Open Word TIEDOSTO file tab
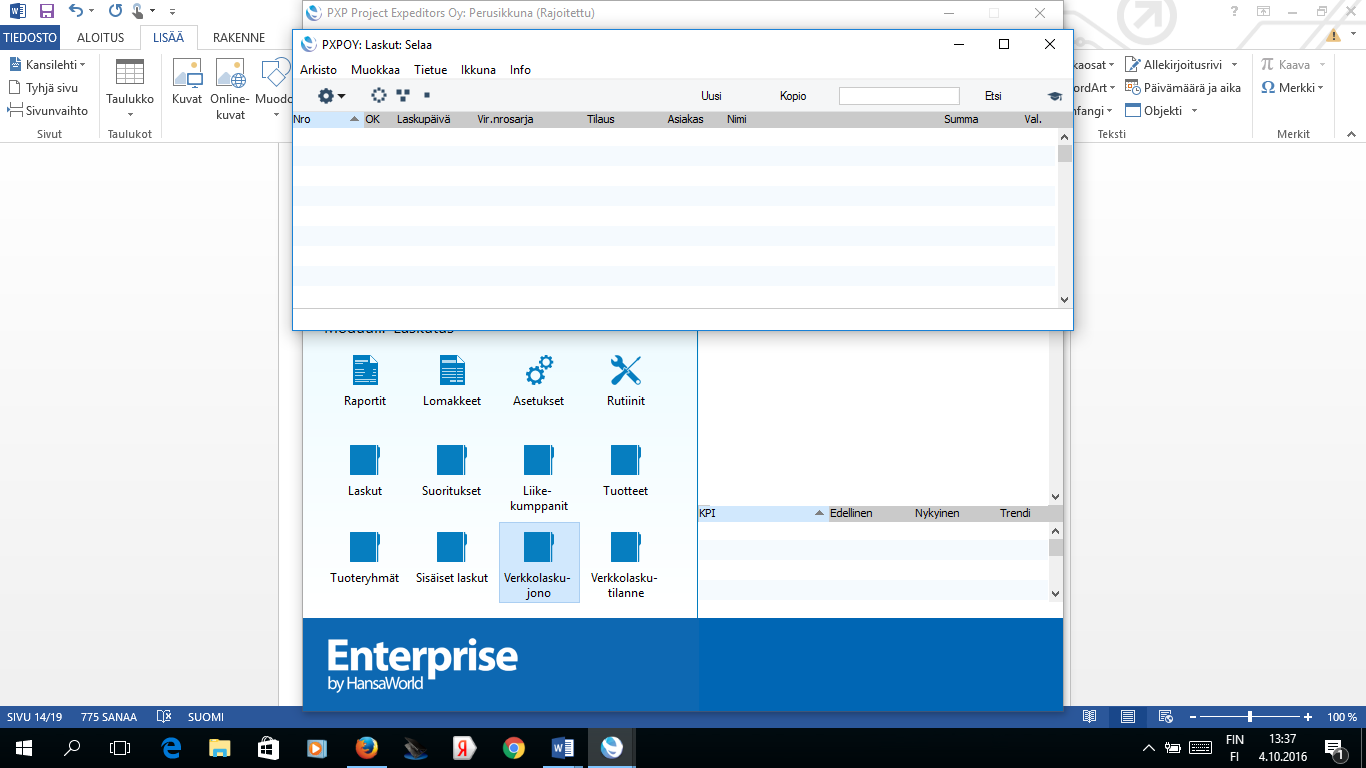 30,38
